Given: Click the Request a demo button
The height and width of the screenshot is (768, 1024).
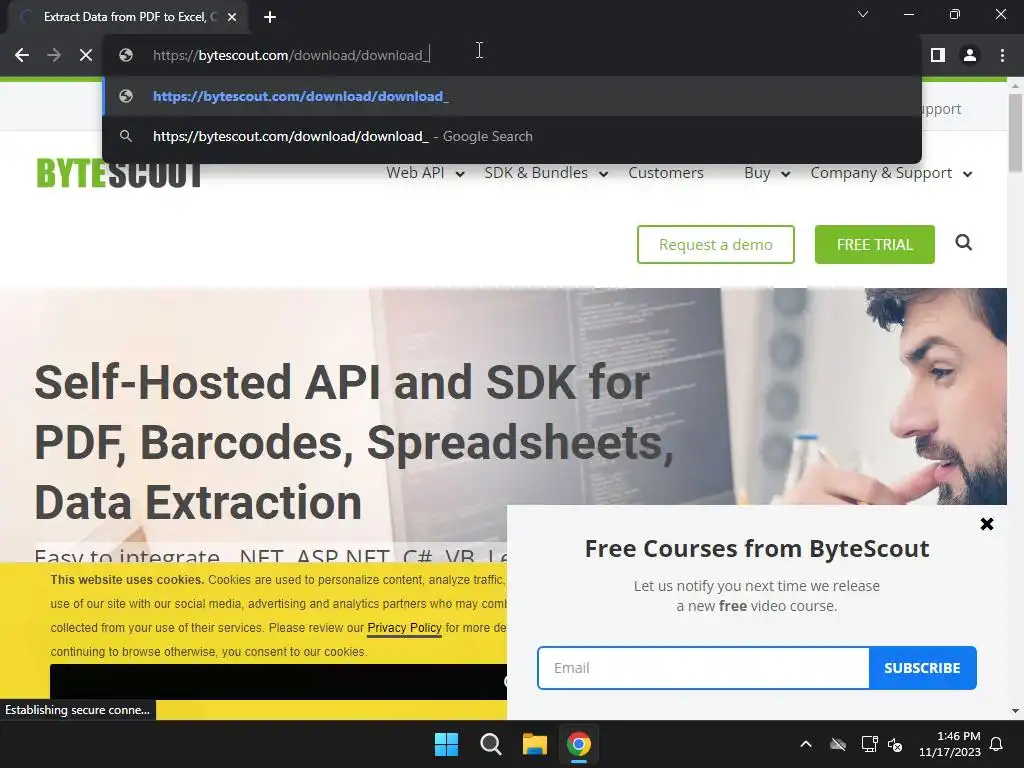Looking at the screenshot, I should click(716, 245).
